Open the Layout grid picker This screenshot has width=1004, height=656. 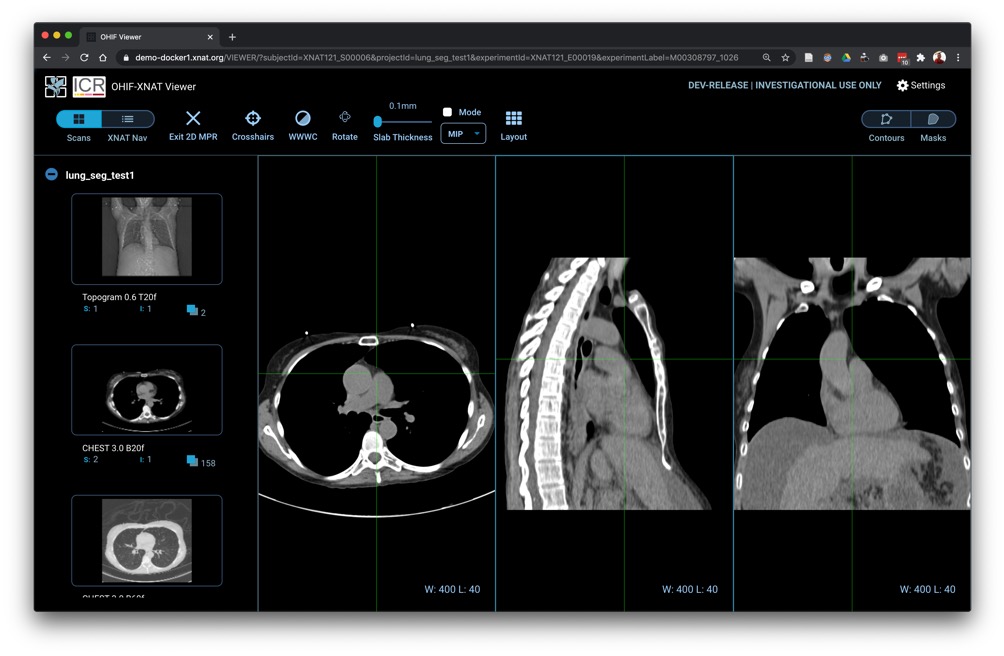(513, 119)
